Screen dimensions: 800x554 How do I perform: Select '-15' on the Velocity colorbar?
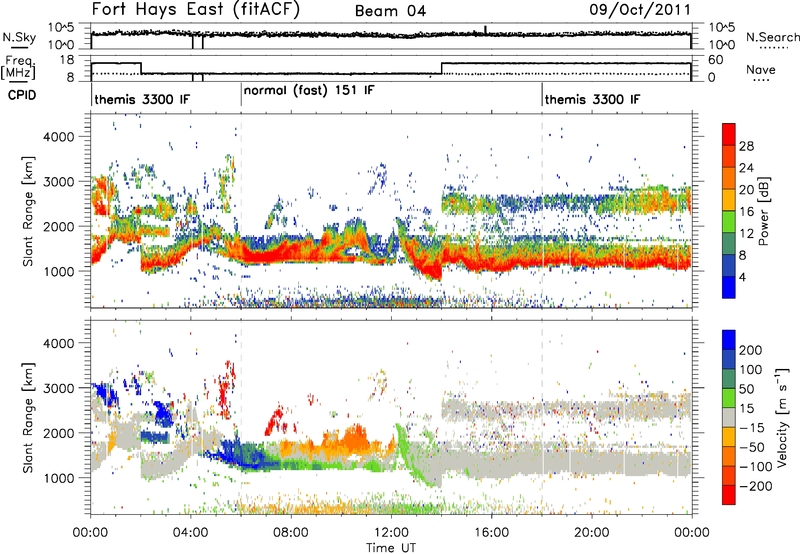pos(752,428)
